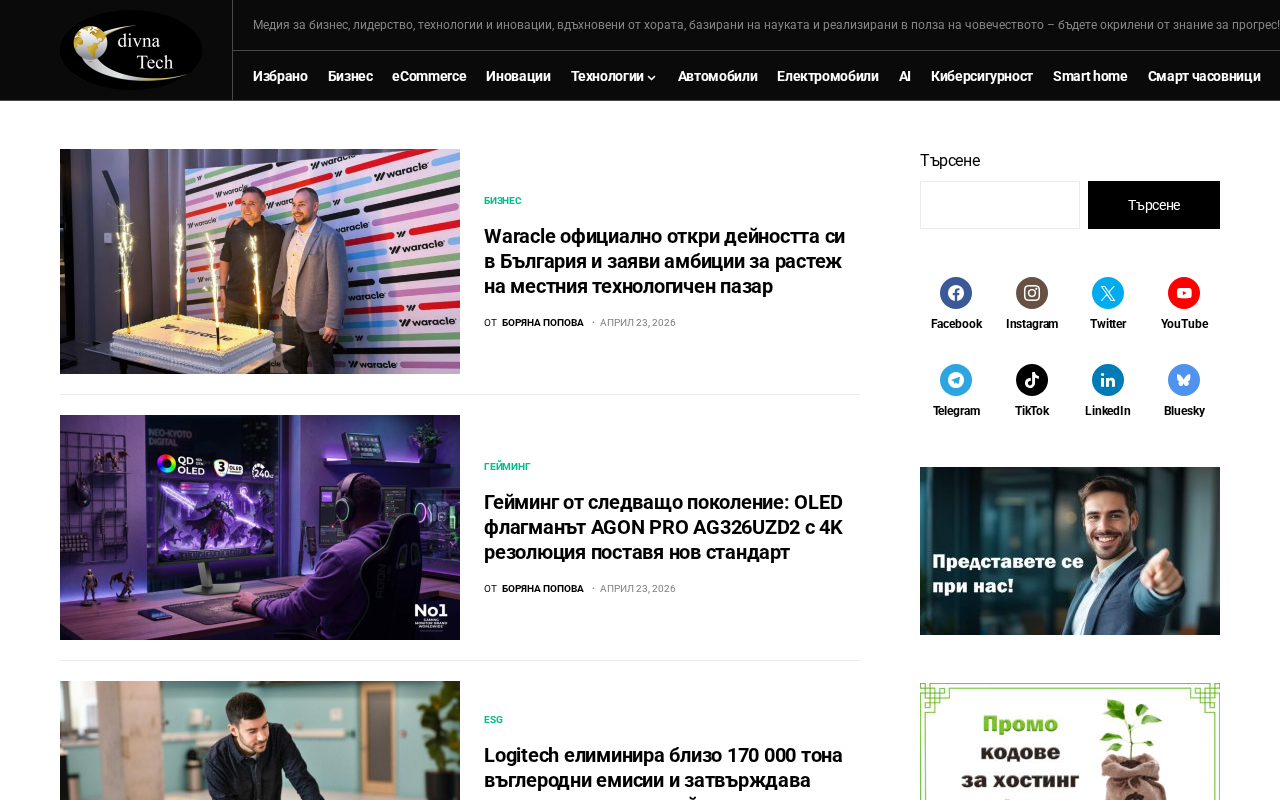Open the Представете се при нас banner
The height and width of the screenshot is (800, 1280).
(1070, 551)
